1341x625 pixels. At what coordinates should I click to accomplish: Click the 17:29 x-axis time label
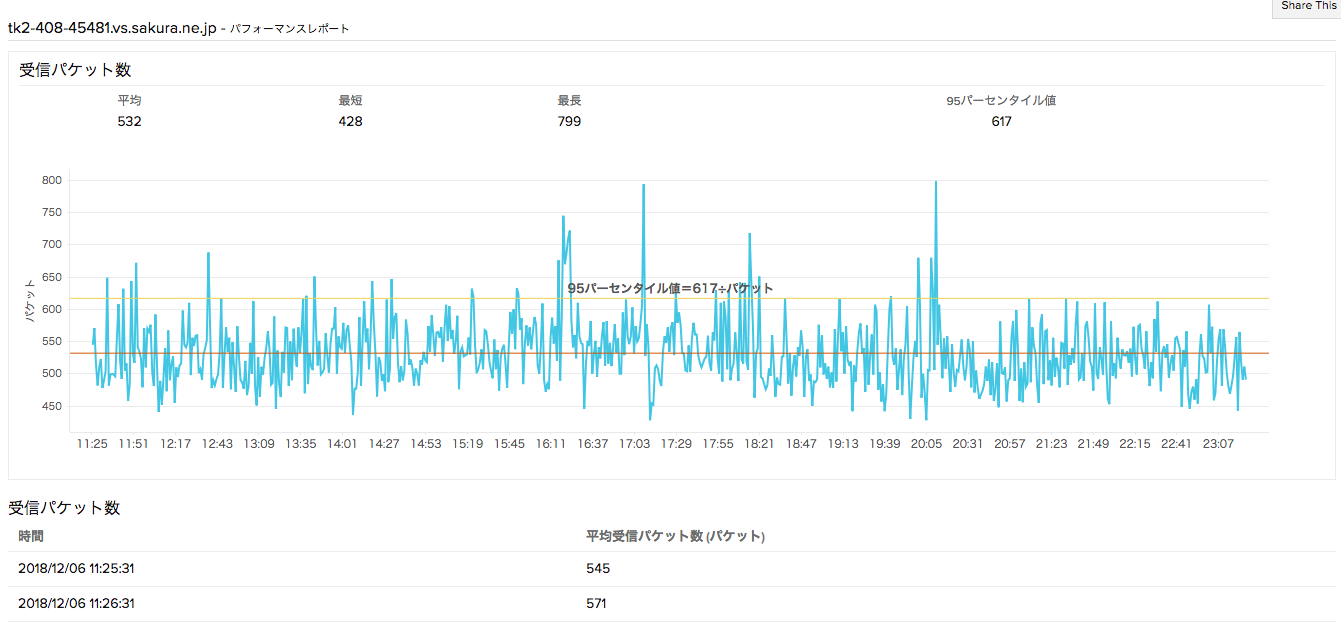click(x=676, y=444)
